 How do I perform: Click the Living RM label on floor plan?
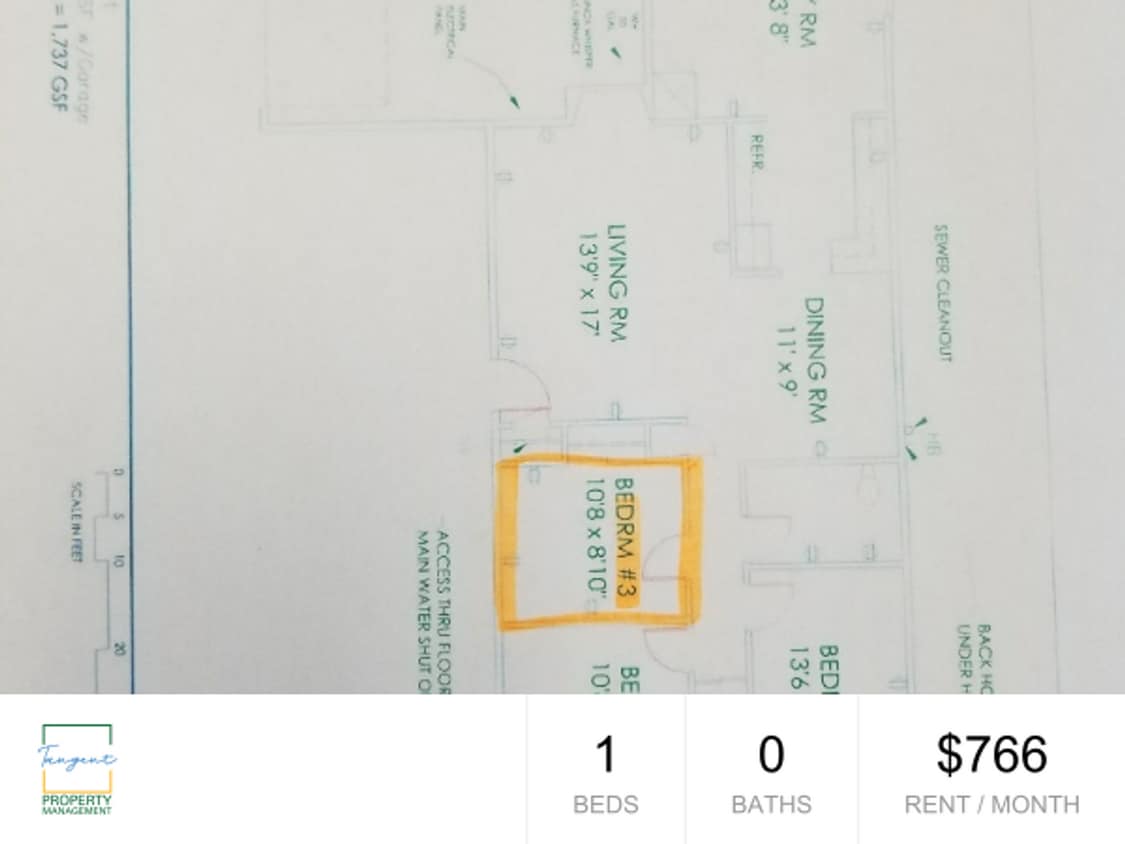tap(618, 282)
